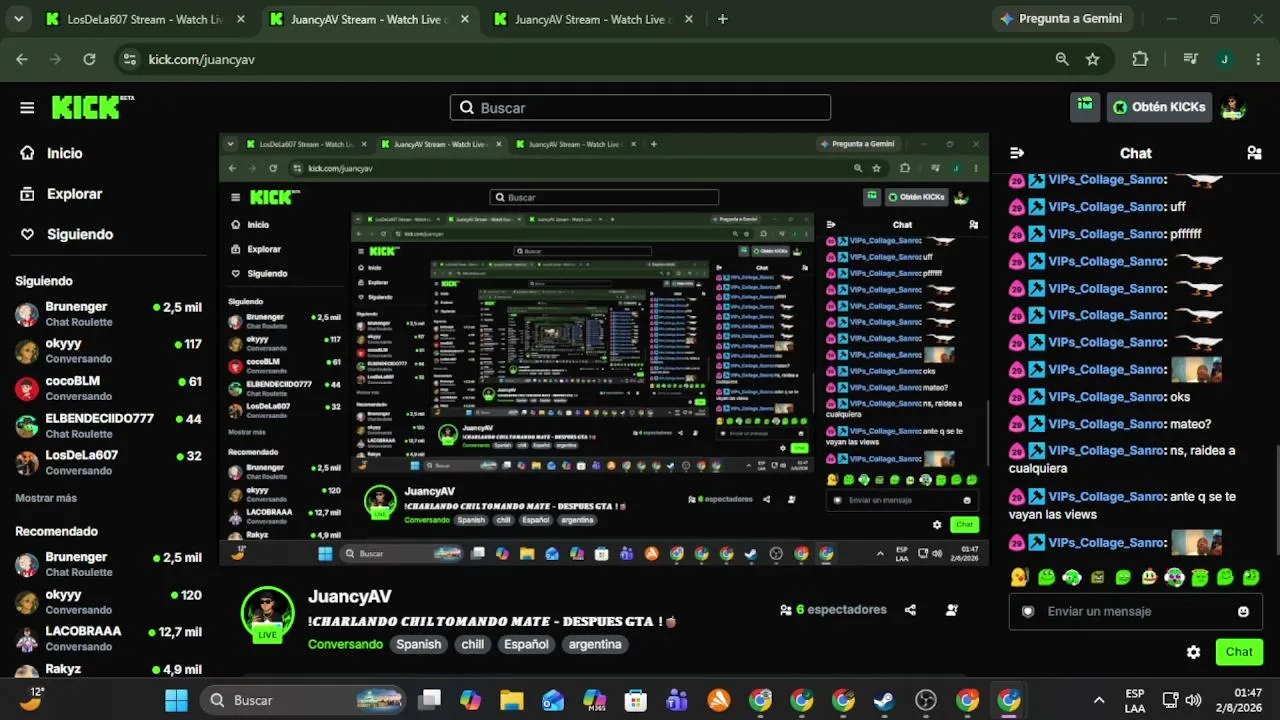
Task: Open LosDeLa607 channel in sidebar
Action: [x=108, y=463]
